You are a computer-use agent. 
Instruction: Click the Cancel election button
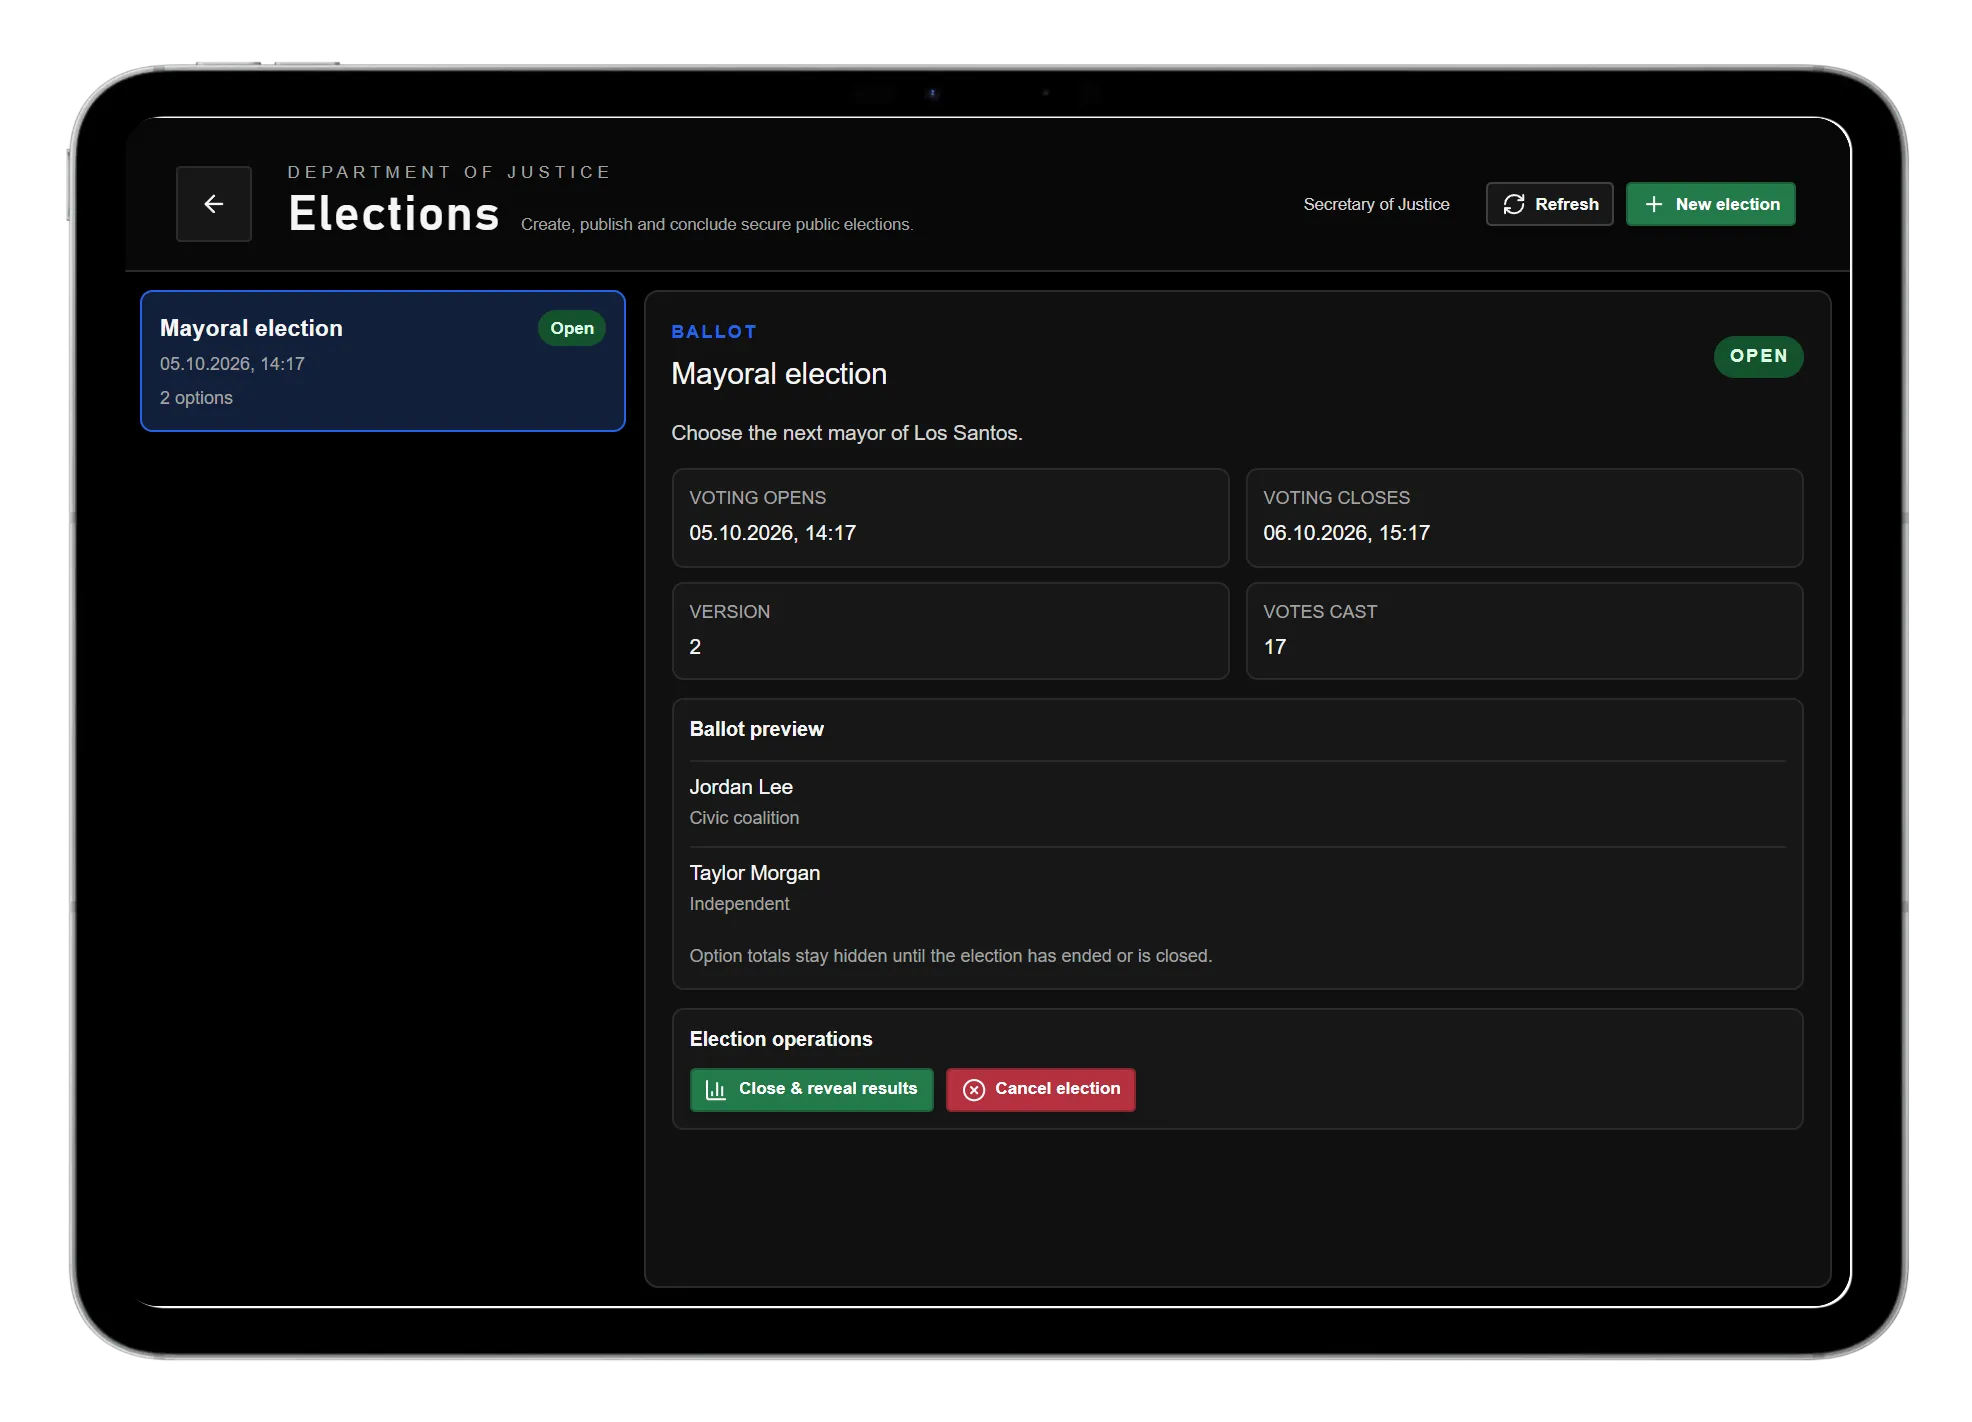click(x=1041, y=1089)
